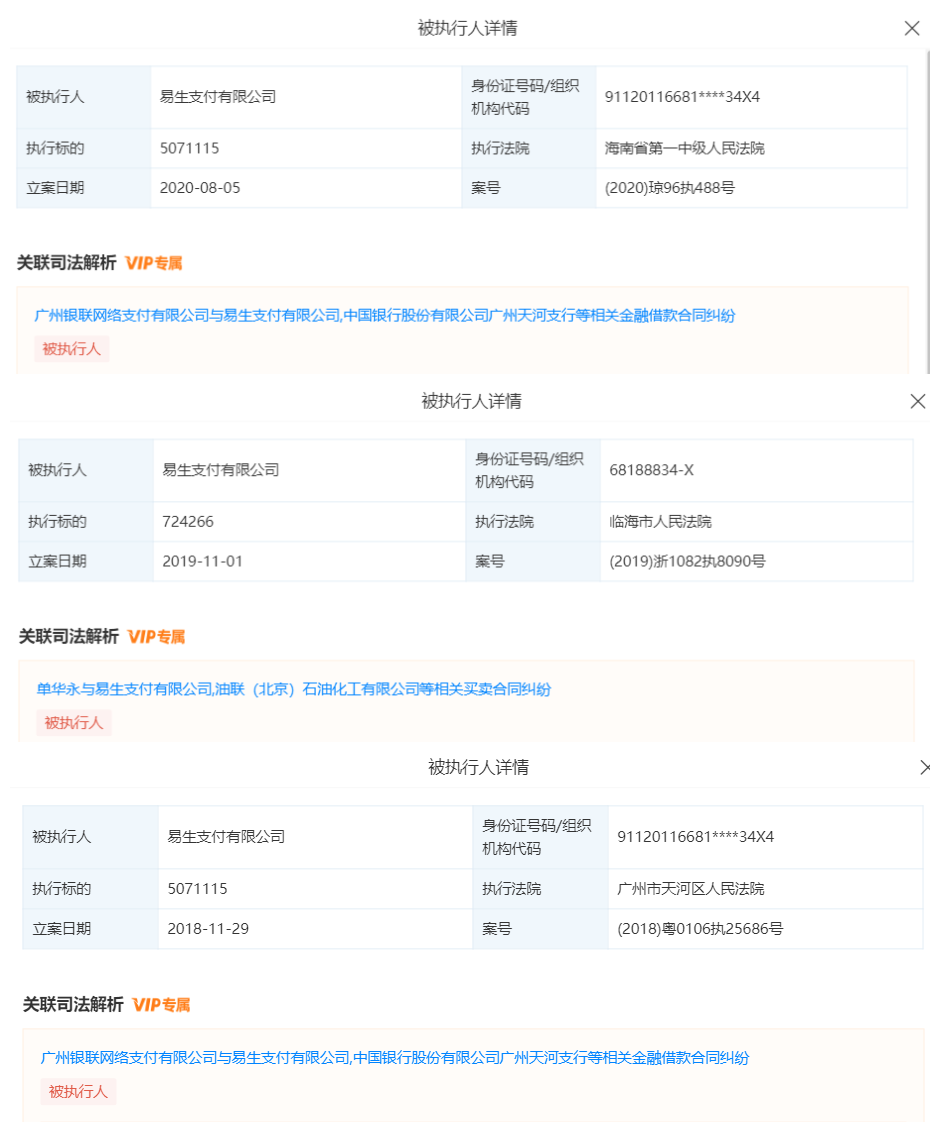Select case number (2018)粤0106执25686号

(x=700, y=929)
